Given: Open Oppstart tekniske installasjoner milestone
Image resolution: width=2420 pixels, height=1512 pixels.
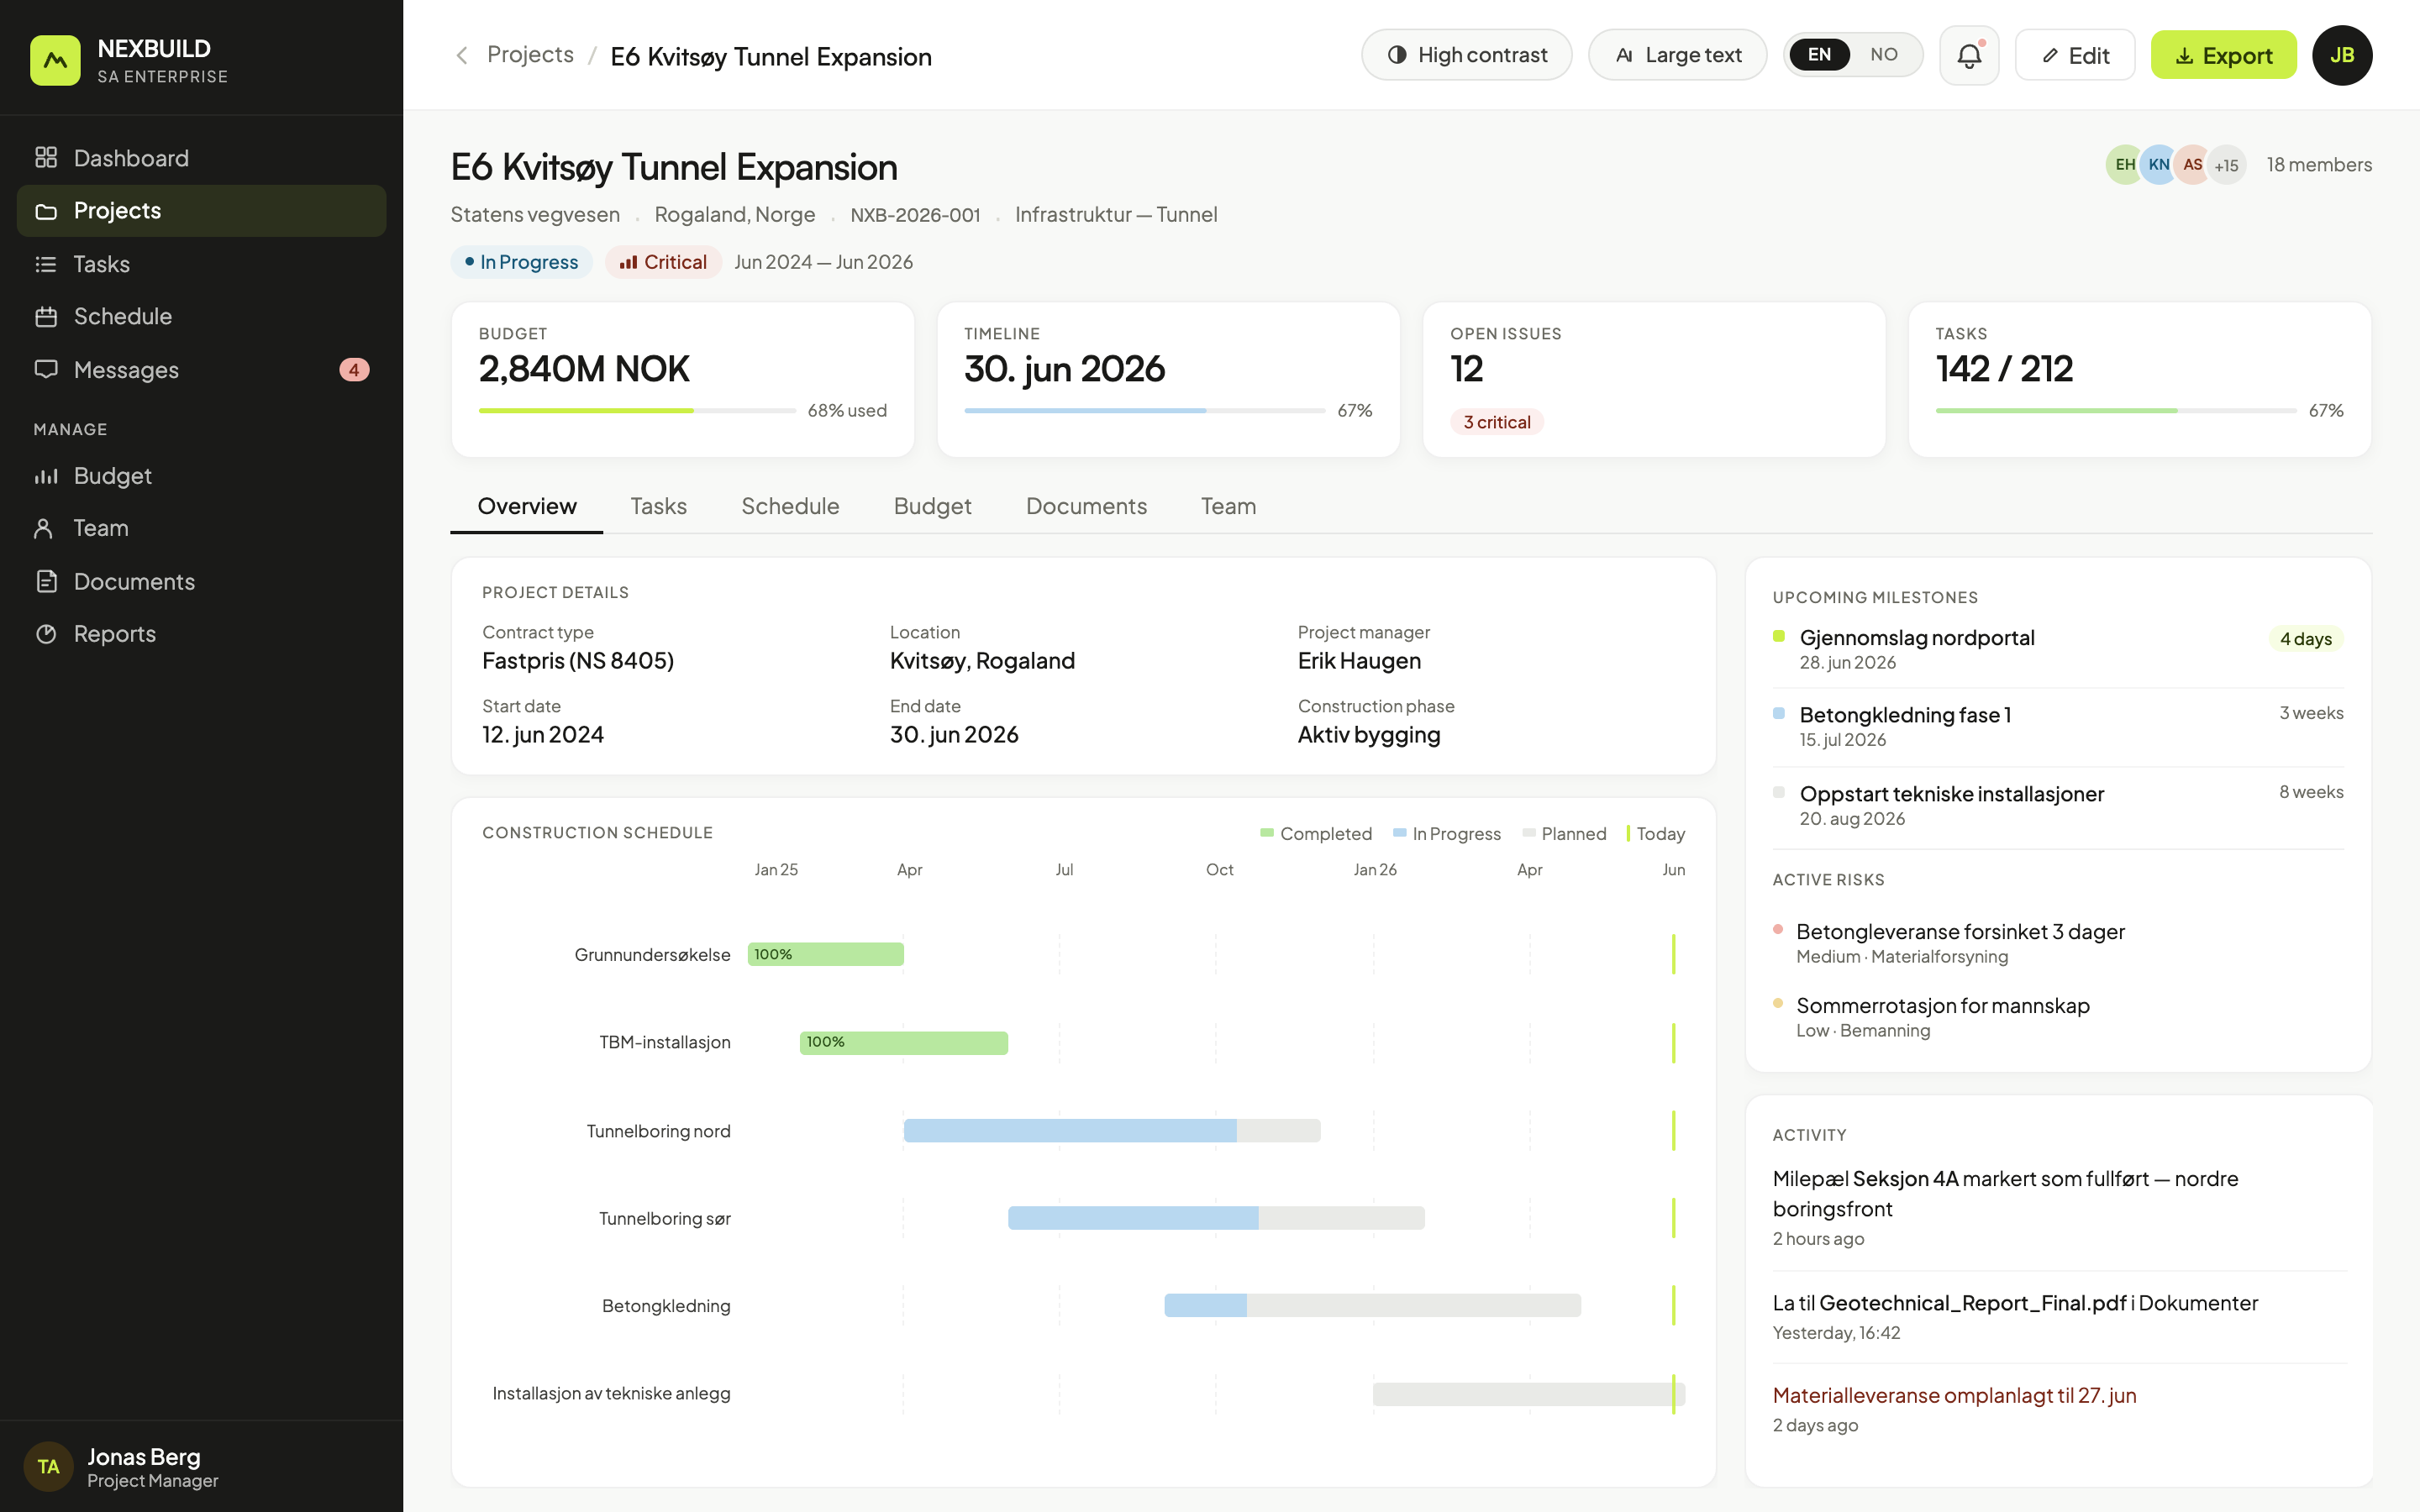Looking at the screenshot, I should tap(2058, 805).
